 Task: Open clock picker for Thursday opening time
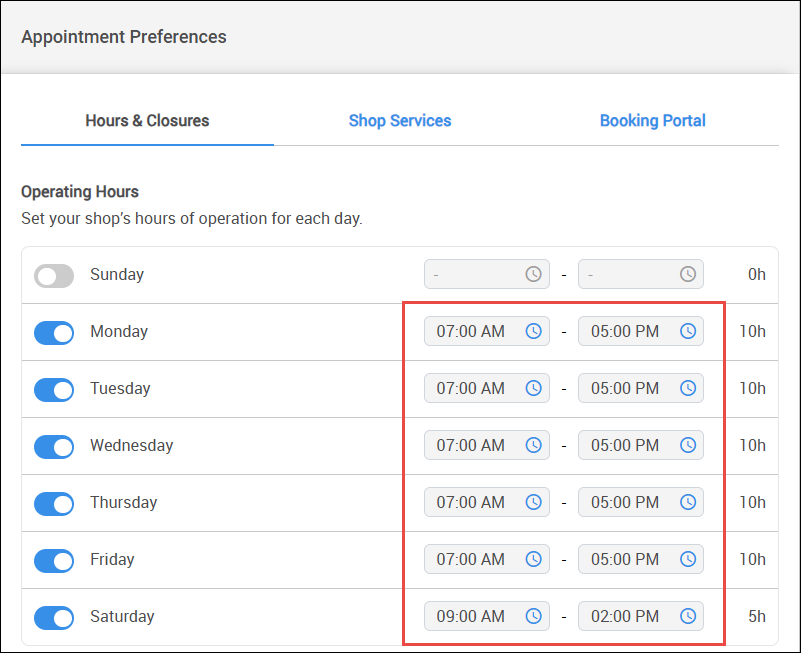click(x=533, y=502)
